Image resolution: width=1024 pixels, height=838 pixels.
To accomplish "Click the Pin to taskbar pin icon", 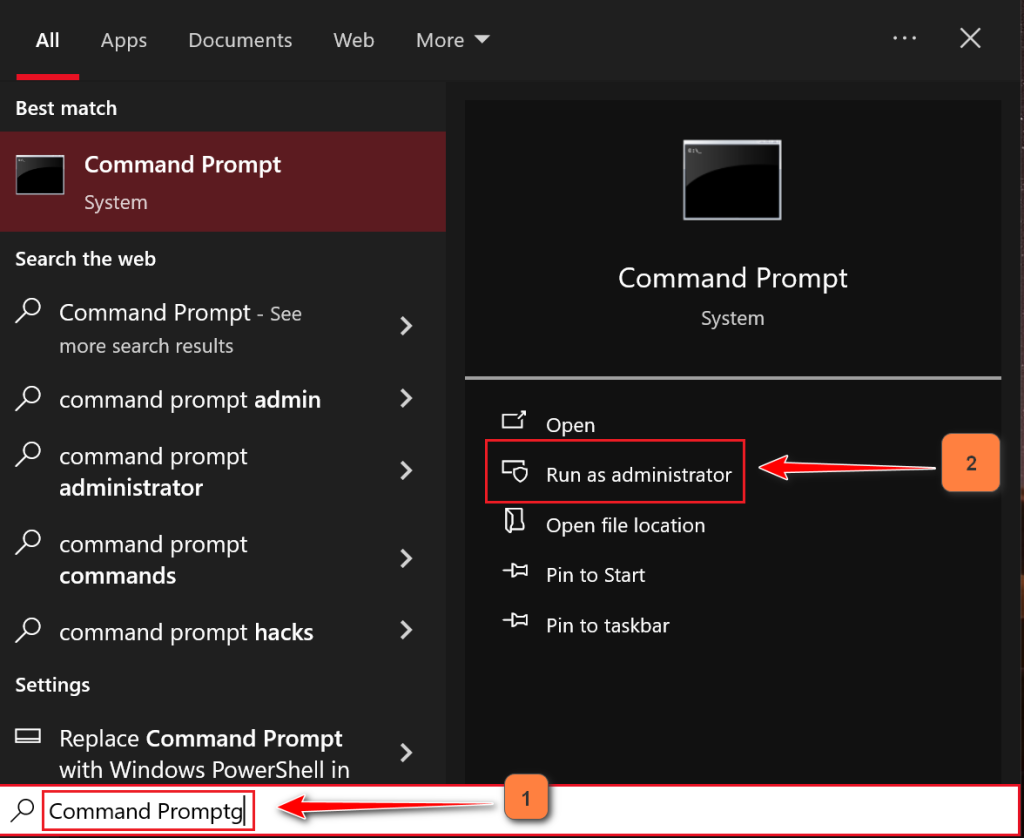I will [514, 623].
